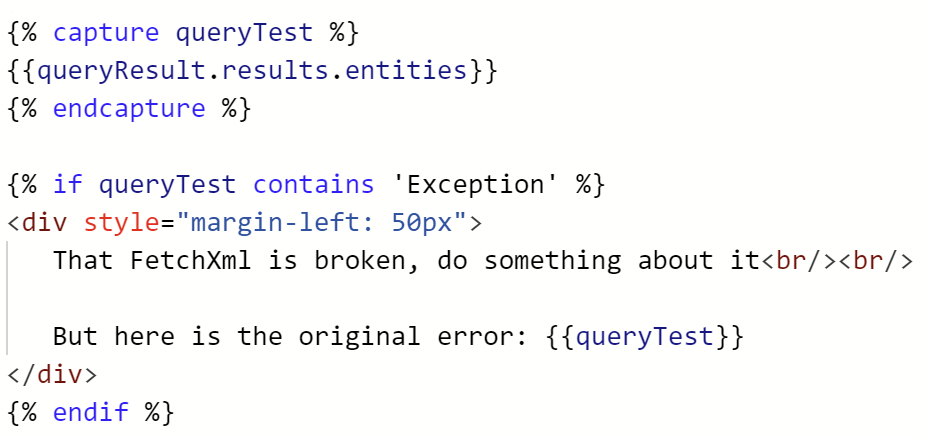Click the opening div tag name
Image resolution: width=926 pixels, height=438 pixels.
[x=45, y=223]
